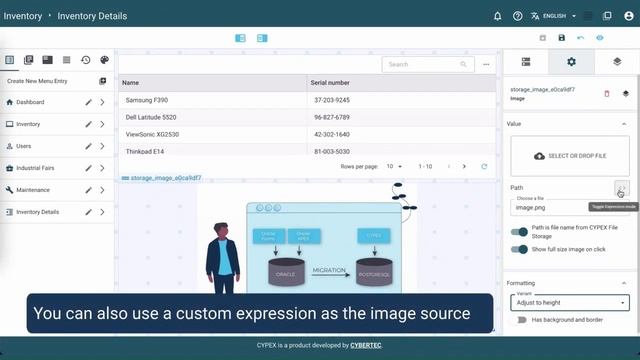Image resolution: width=640 pixels, height=360 pixels.
Task: Open table more options ellipsis
Action: [x=486, y=64]
